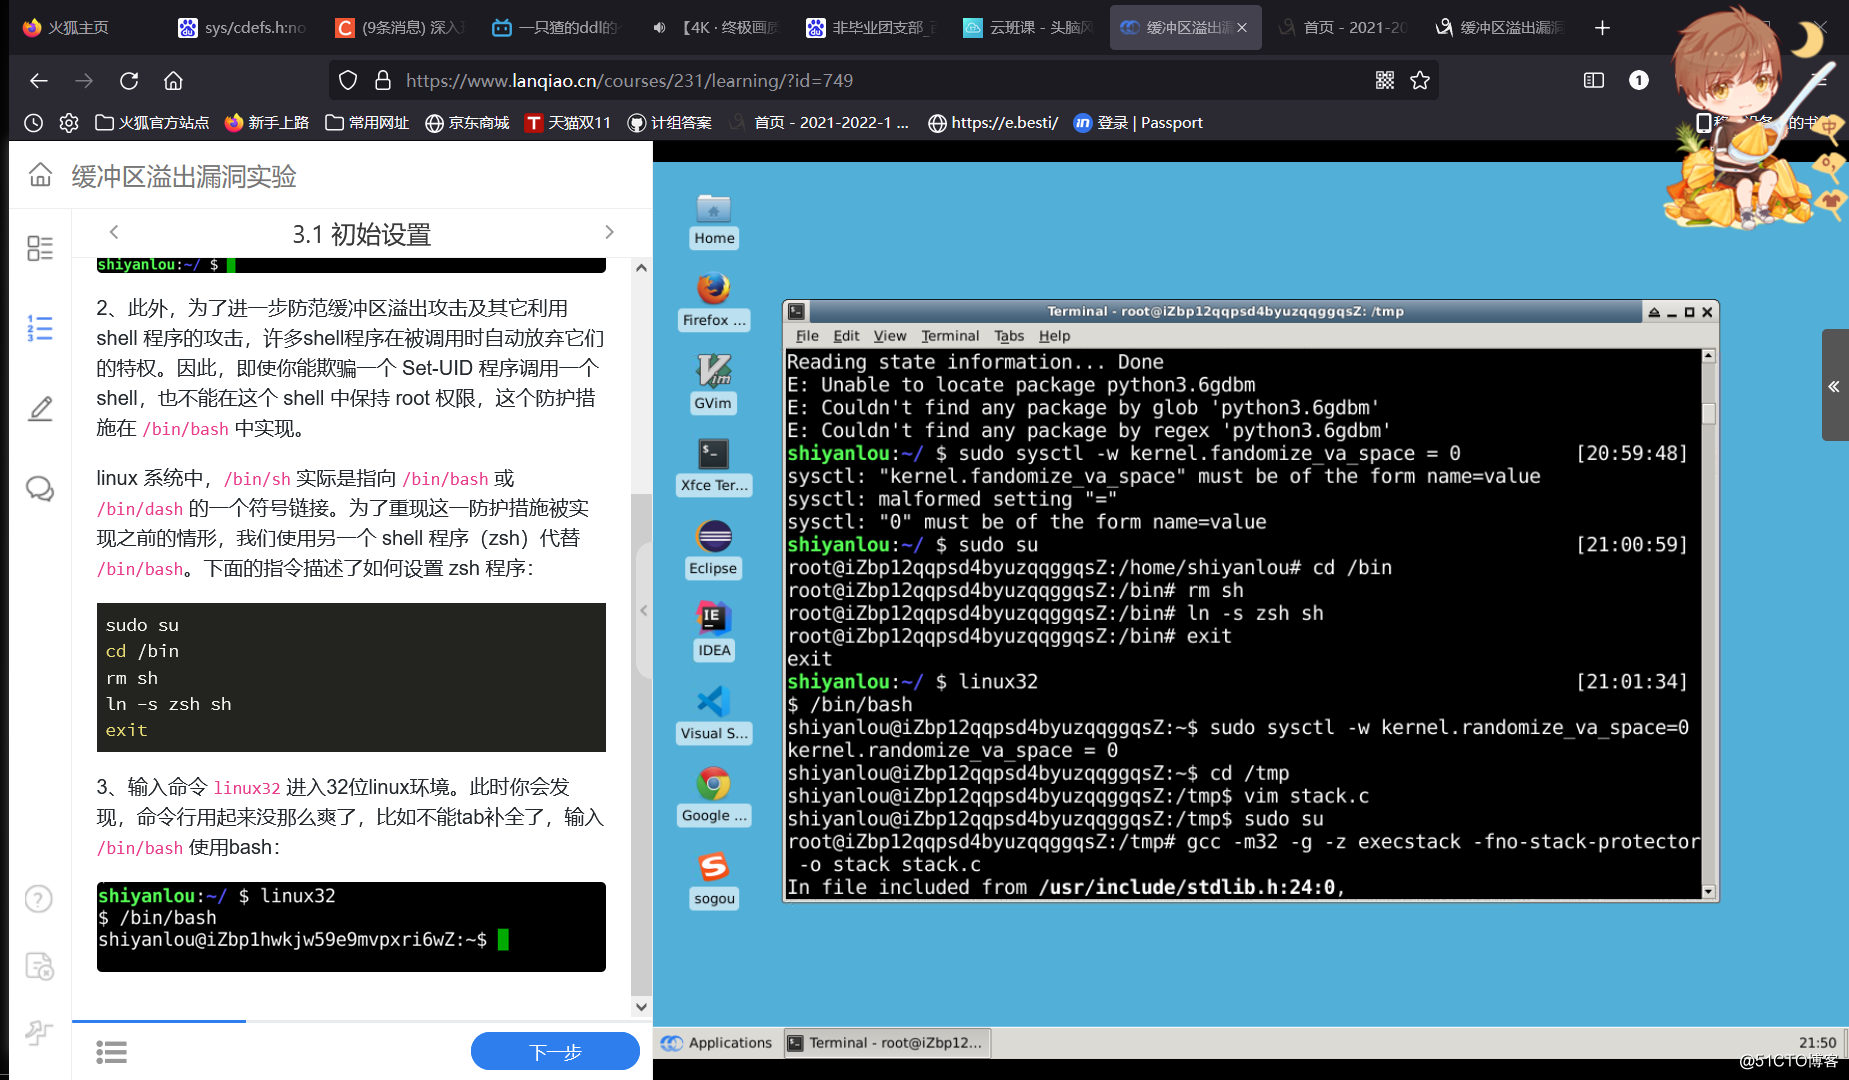Open the reader view sidebar icon
1849x1080 pixels.
(1594, 80)
